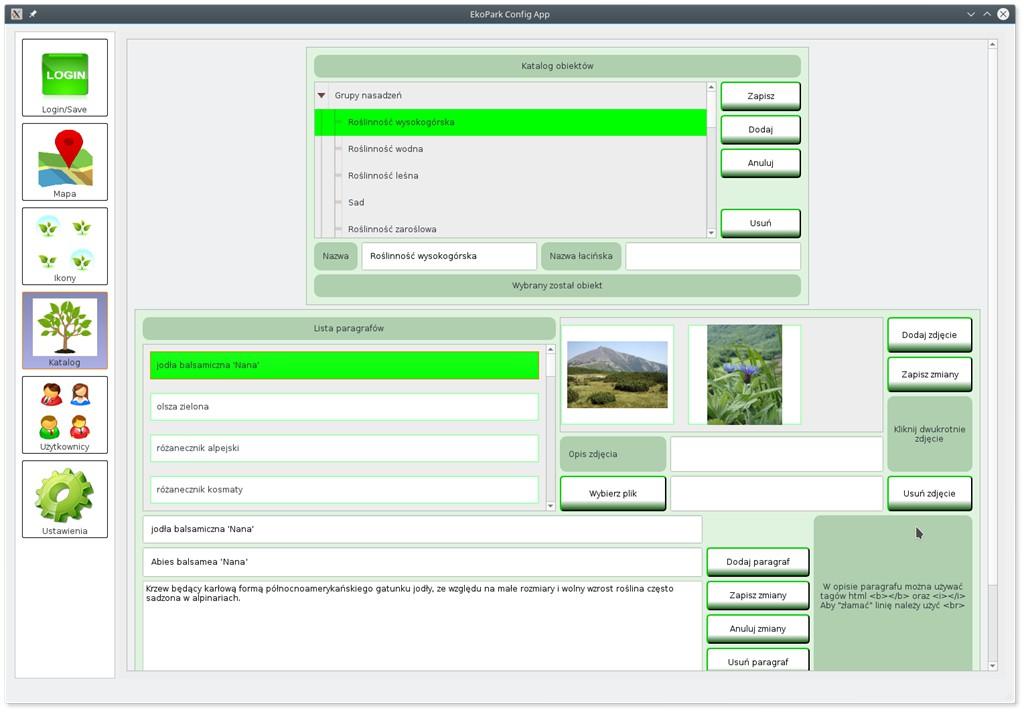The height and width of the screenshot is (712, 1024).
Task: Click the Zapisz button
Action: 760,96
